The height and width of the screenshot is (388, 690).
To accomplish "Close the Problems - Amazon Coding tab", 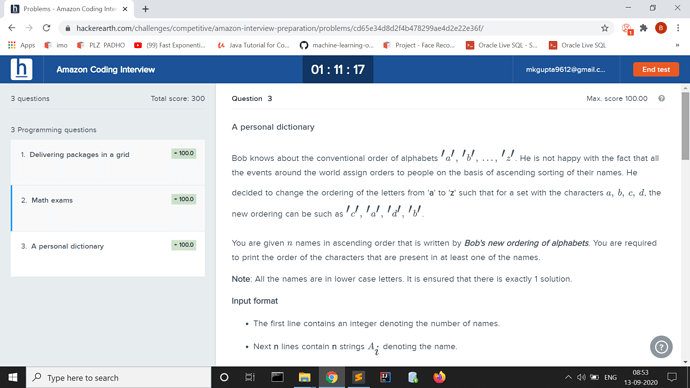I will (125, 9).
